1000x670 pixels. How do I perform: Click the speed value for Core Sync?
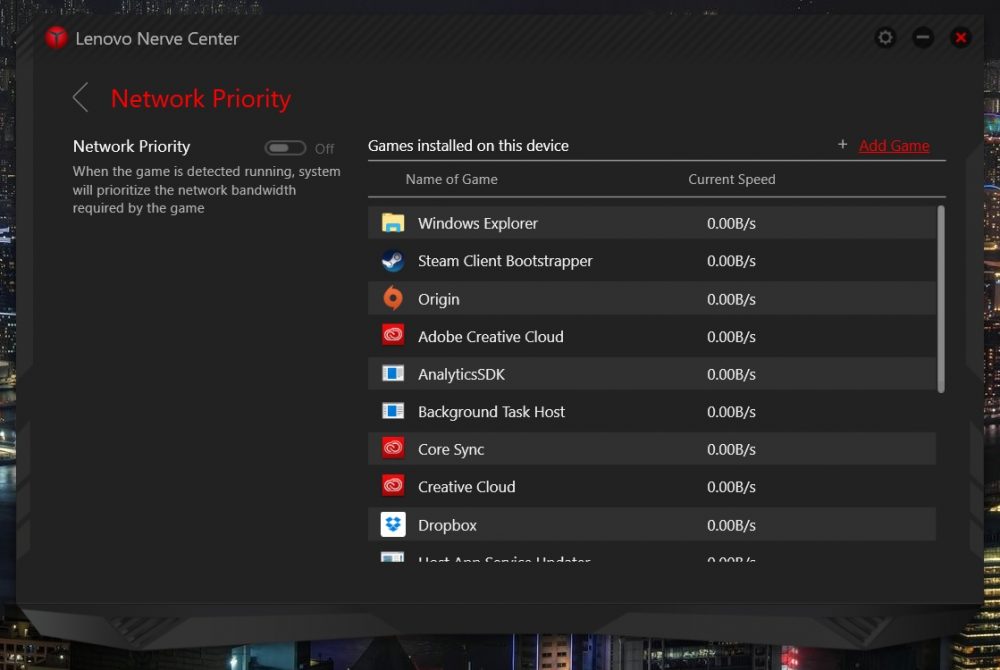[x=731, y=449]
